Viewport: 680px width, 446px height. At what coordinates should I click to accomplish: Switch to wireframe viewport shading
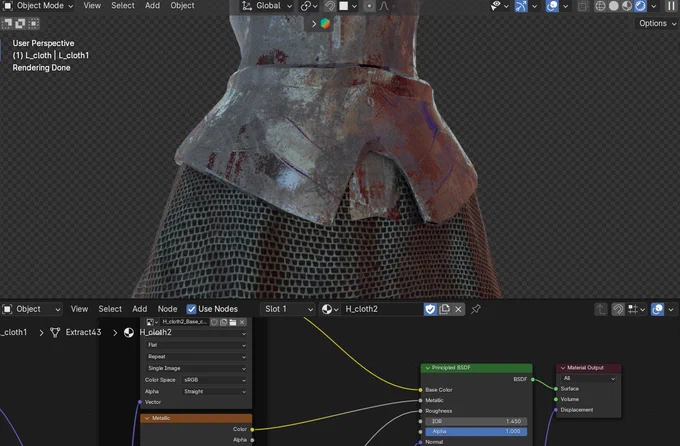[600, 6]
